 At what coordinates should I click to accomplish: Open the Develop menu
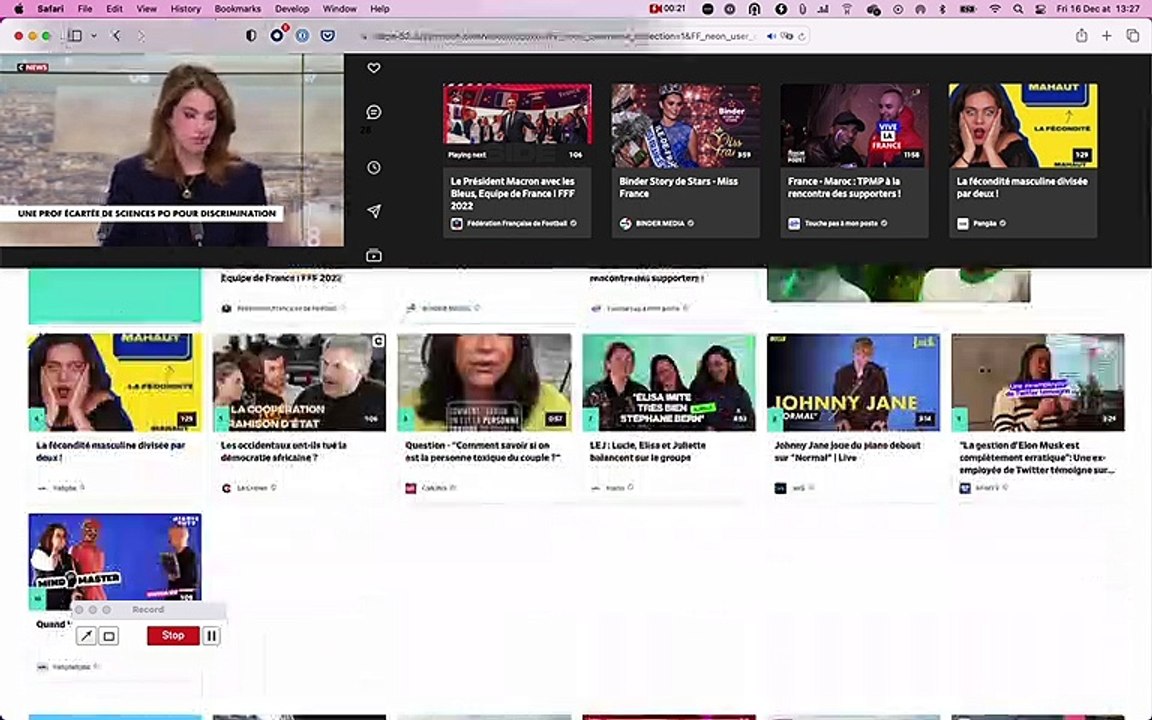click(292, 9)
